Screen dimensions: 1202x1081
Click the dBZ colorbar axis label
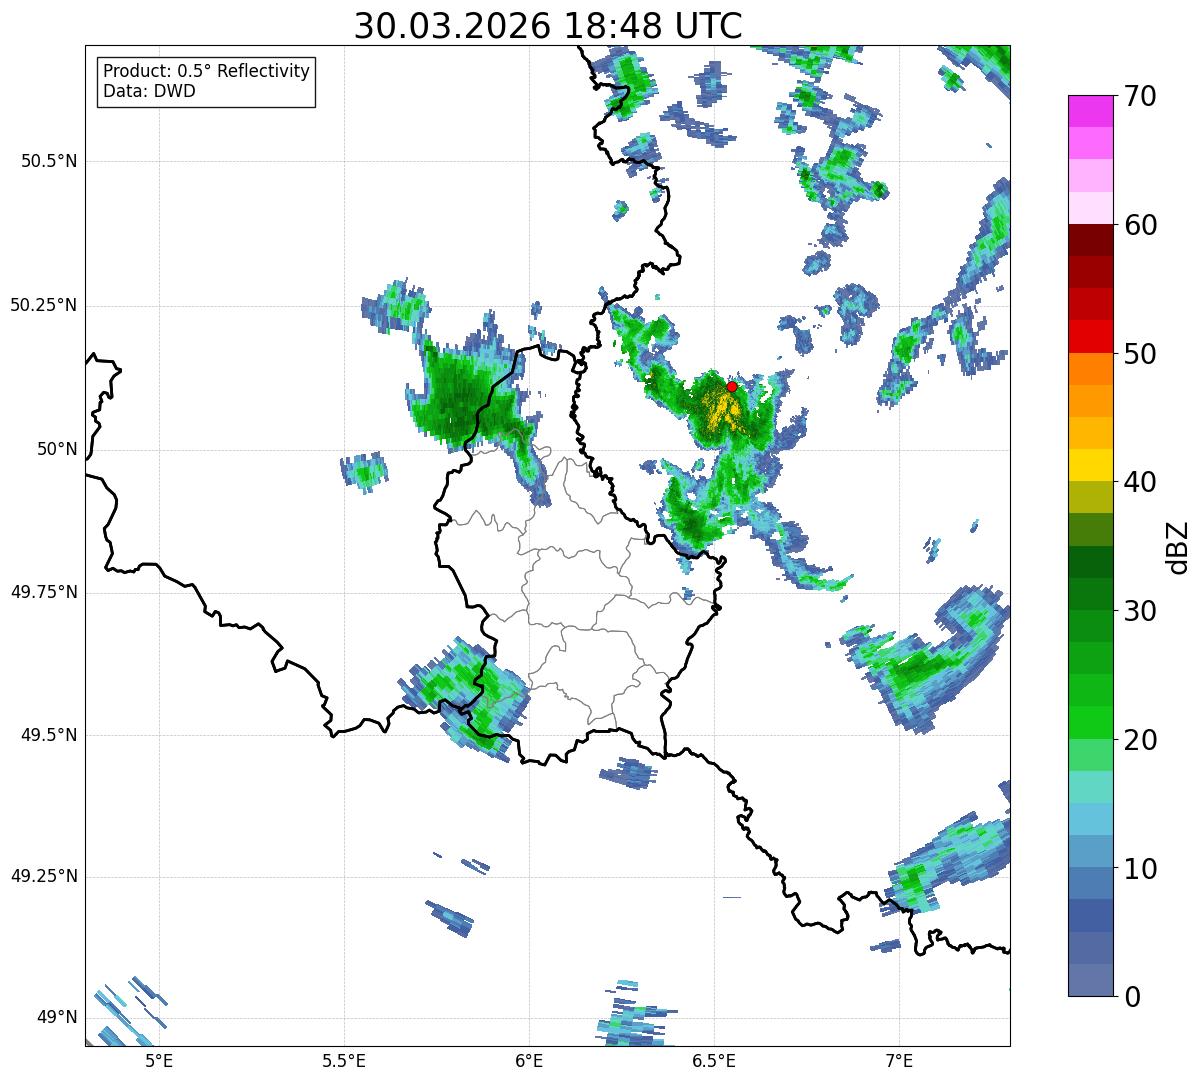[1177, 546]
